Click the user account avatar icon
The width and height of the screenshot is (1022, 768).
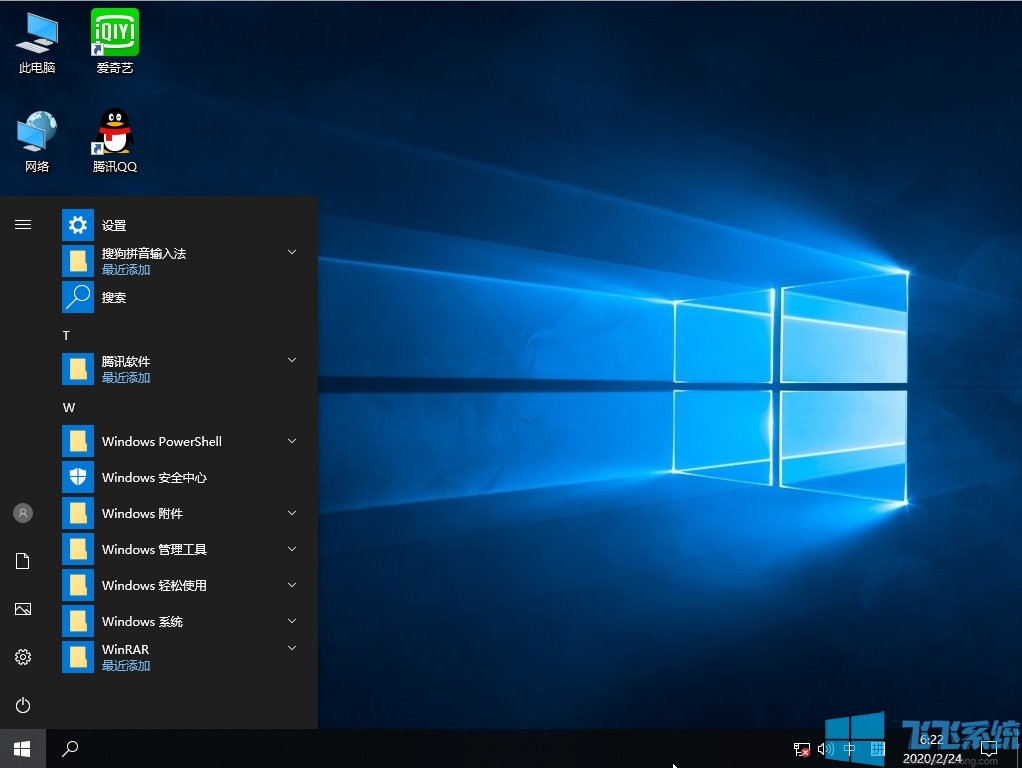[23, 513]
